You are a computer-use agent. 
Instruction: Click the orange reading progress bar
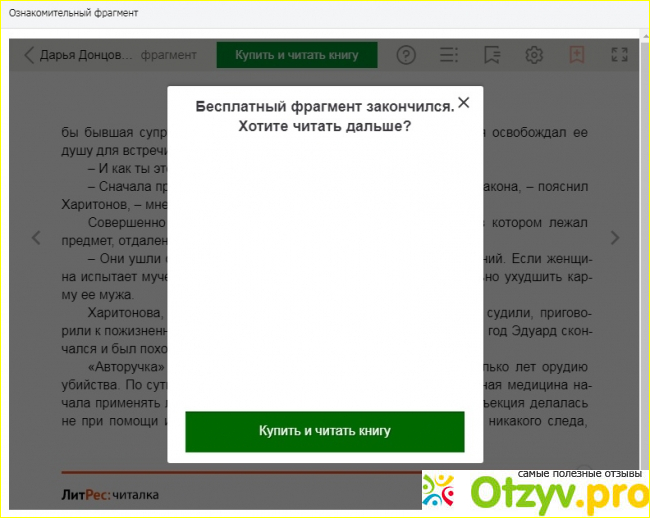tap(240, 472)
